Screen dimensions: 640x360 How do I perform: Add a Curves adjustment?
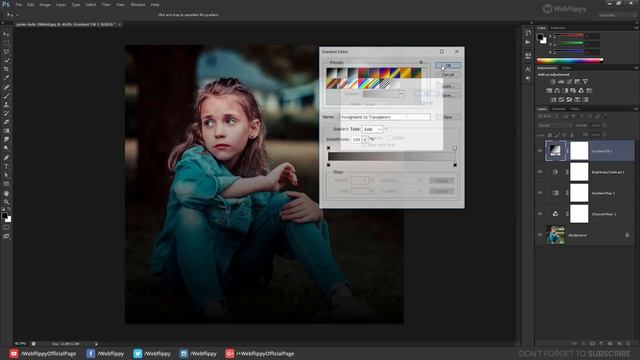coord(569,82)
